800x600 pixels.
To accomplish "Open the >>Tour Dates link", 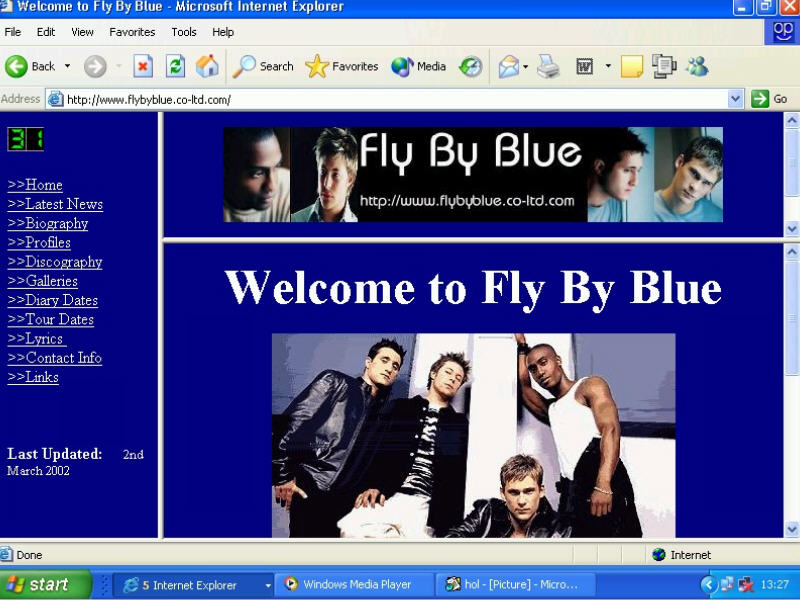I will 51,319.
